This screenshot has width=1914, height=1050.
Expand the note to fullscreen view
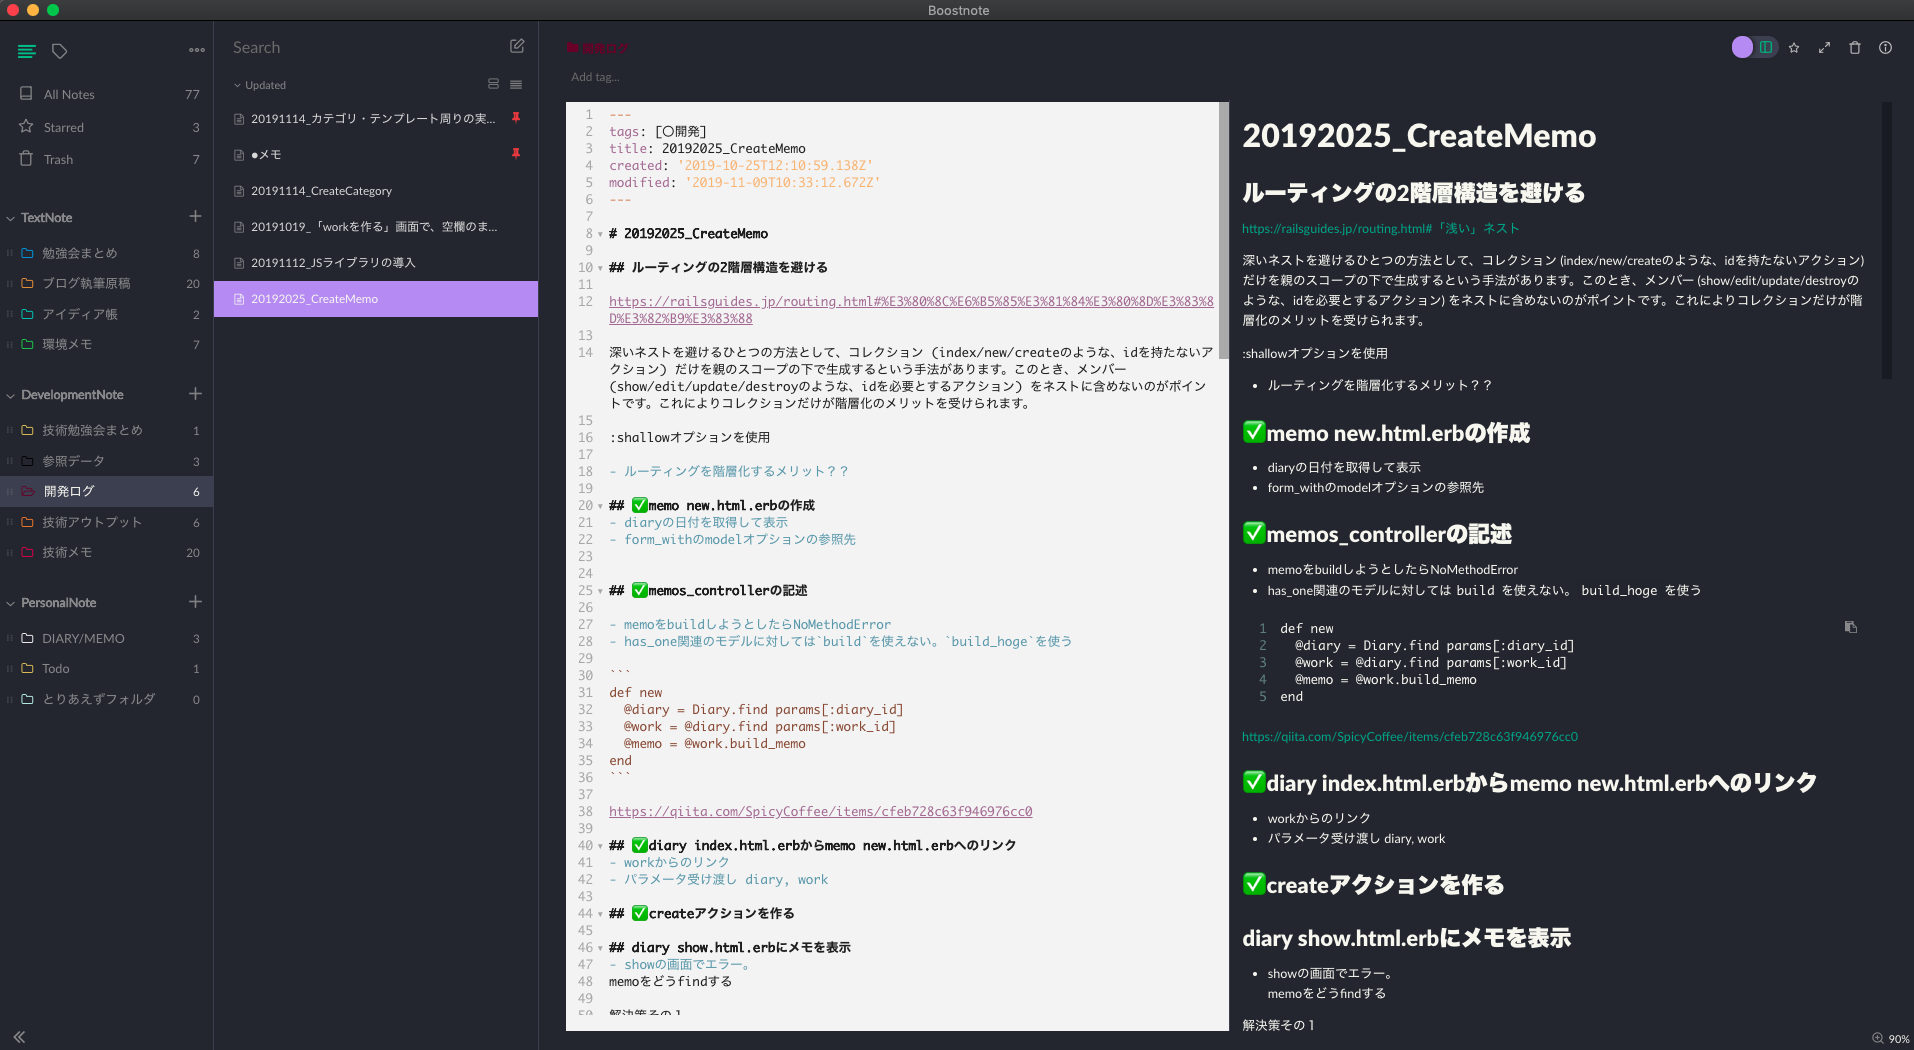click(1825, 47)
